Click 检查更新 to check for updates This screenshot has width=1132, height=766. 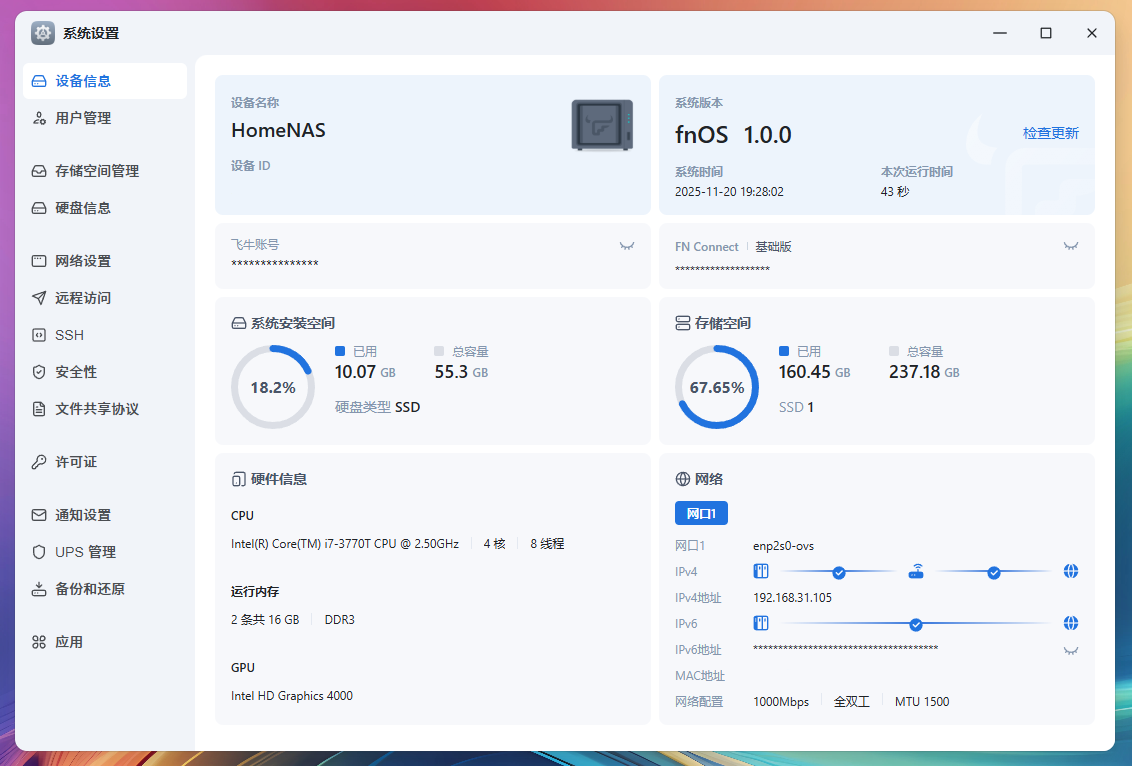1050,133
